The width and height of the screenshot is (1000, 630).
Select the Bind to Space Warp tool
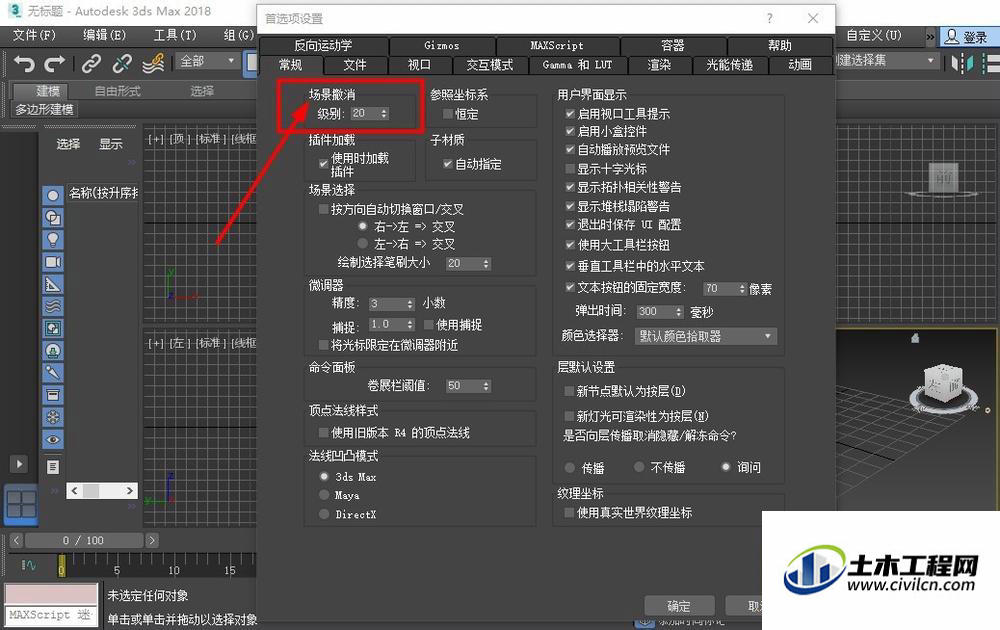coord(154,63)
